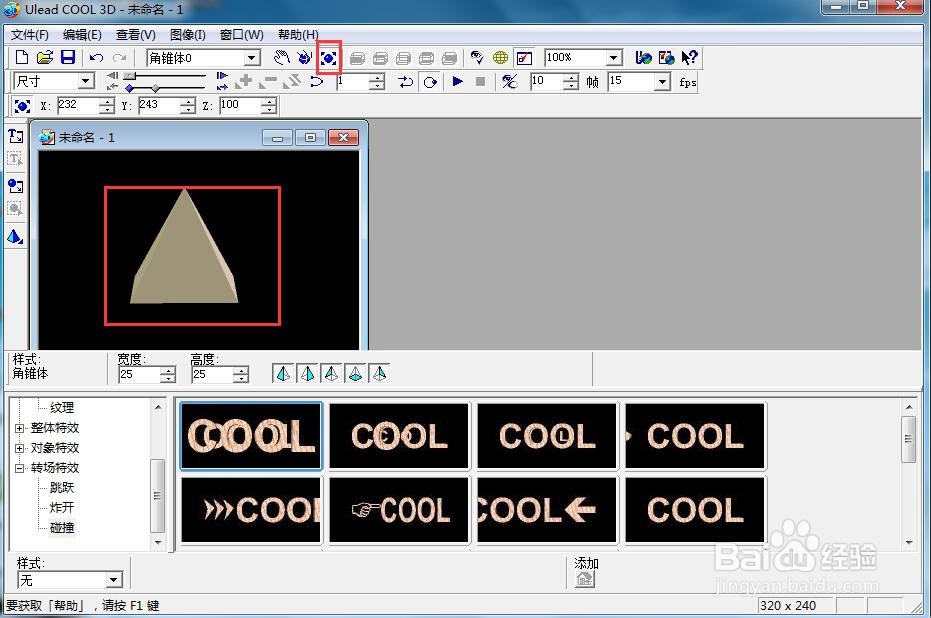Select the Edit Graphic tool
Image resolution: width=931 pixels, height=618 pixels.
16,209
